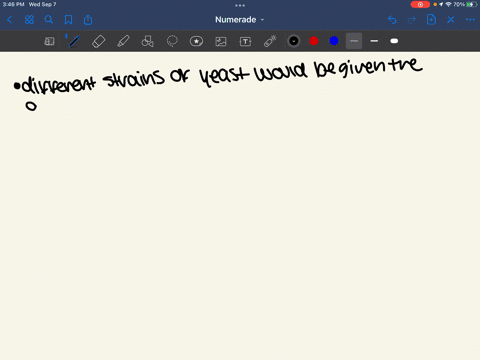480x360 pixels.
Task: Tap the battery status indicator
Action: pos(472,4)
